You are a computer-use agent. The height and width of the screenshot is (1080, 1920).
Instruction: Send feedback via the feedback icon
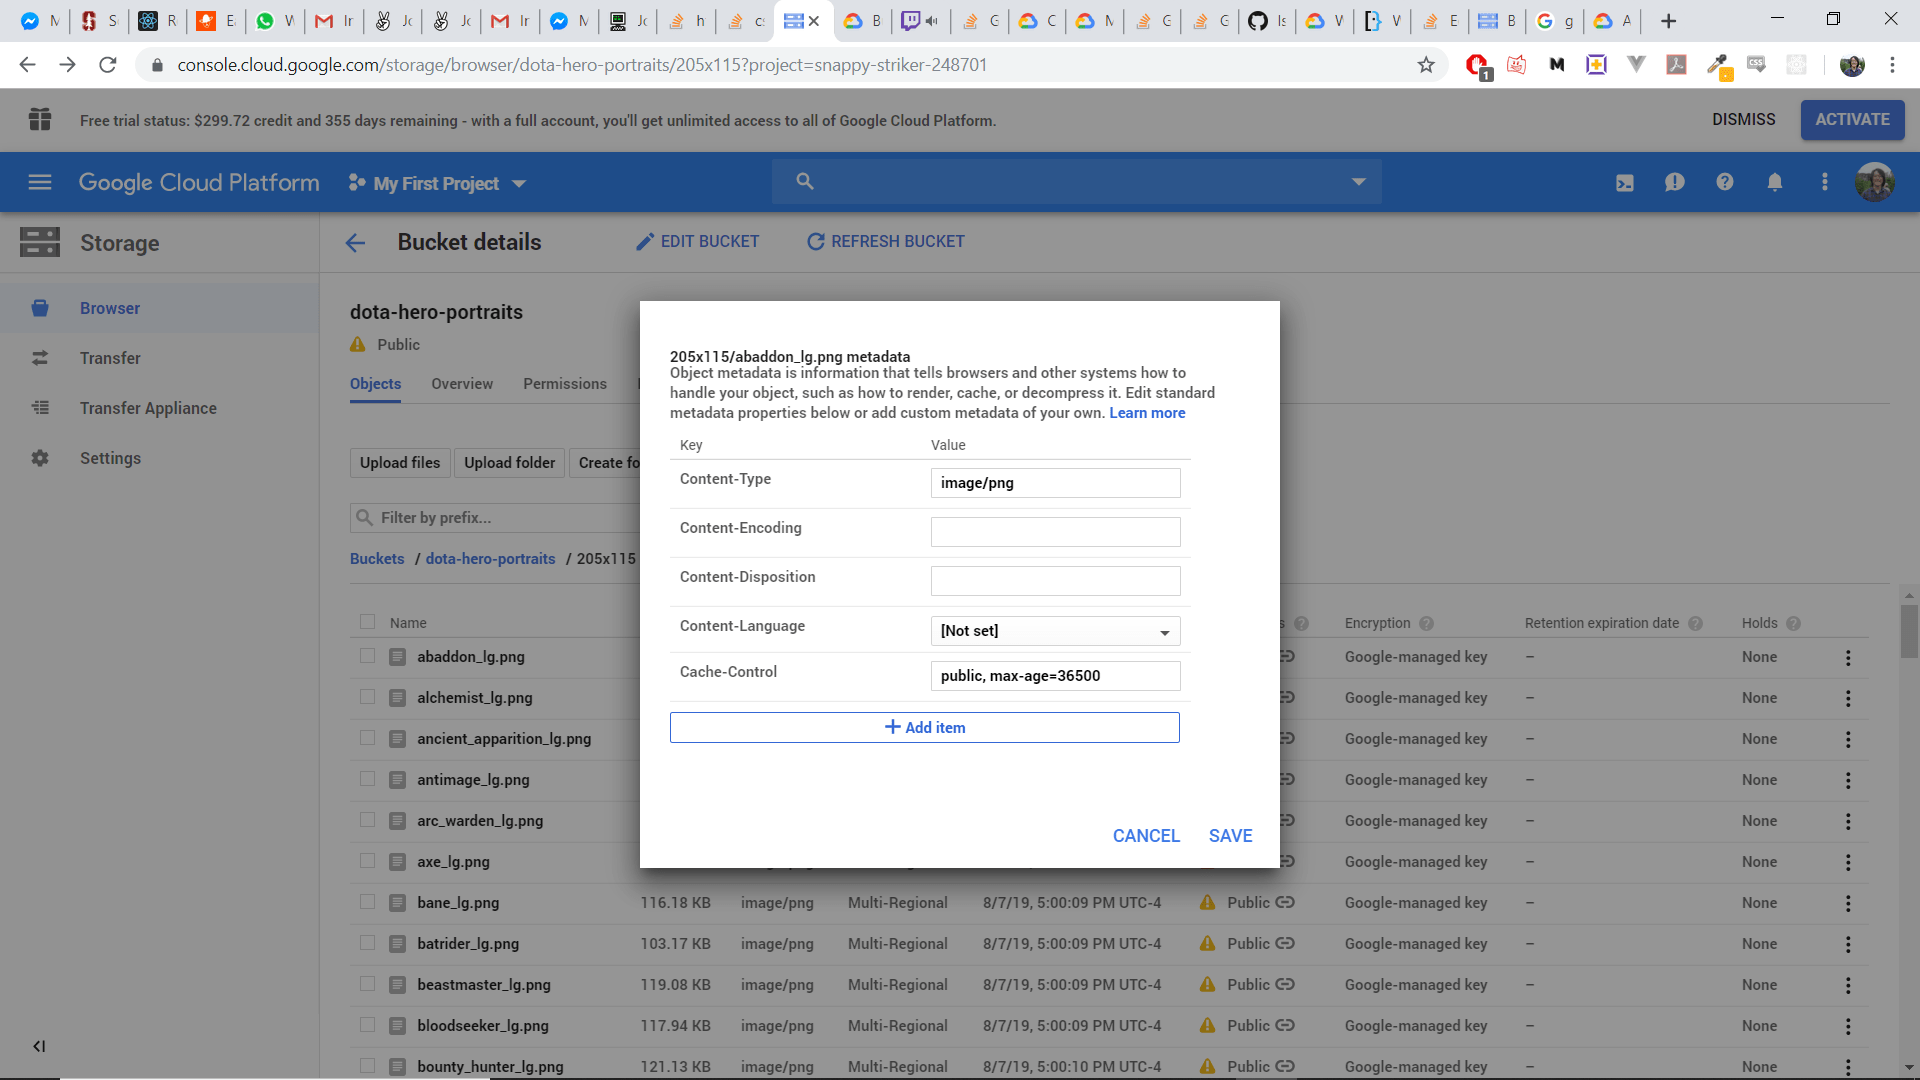tap(1675, 182)
